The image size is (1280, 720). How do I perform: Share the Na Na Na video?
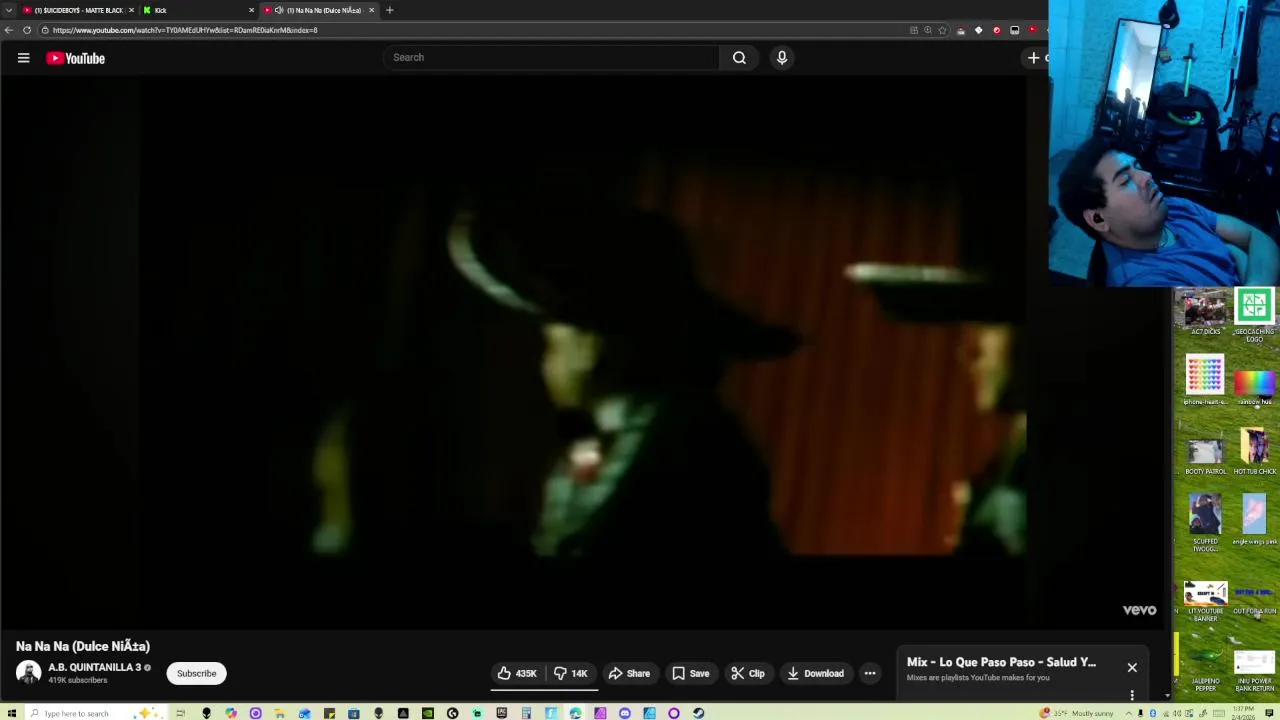(629, 673)
